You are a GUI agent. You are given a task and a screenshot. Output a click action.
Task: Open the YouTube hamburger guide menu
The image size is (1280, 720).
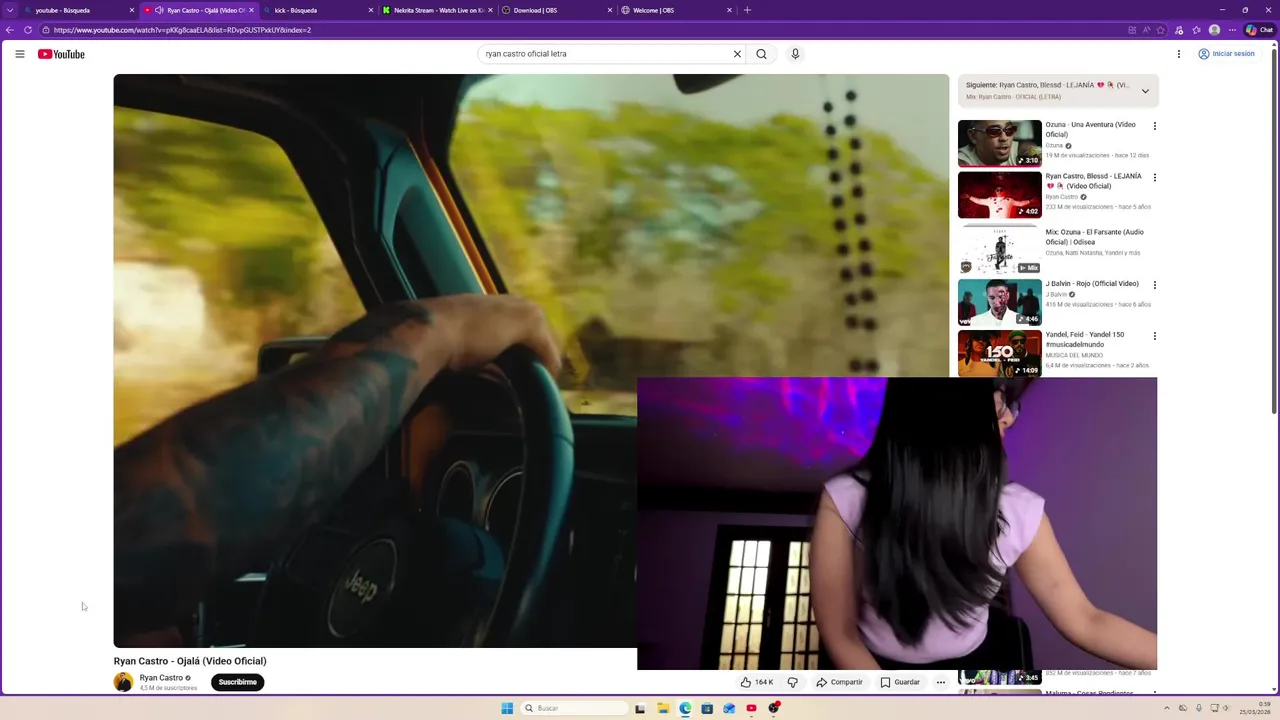pyautogui.click(x=20, y=54)
